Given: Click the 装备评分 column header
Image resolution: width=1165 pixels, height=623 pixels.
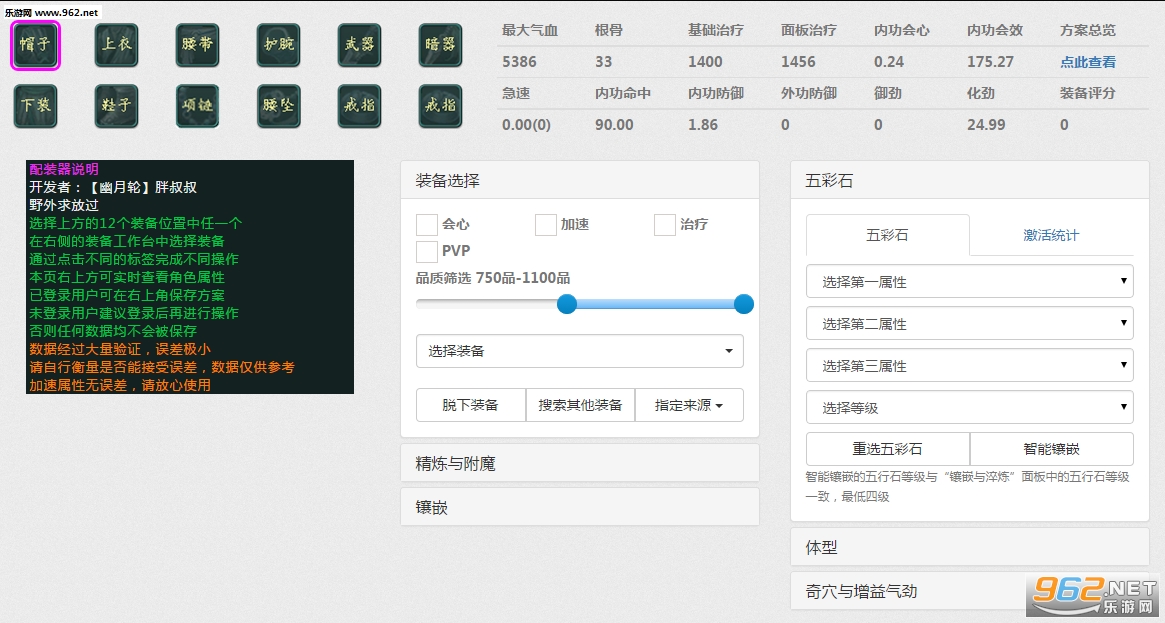Looking at the screenshot, I should coord(1088,93).
